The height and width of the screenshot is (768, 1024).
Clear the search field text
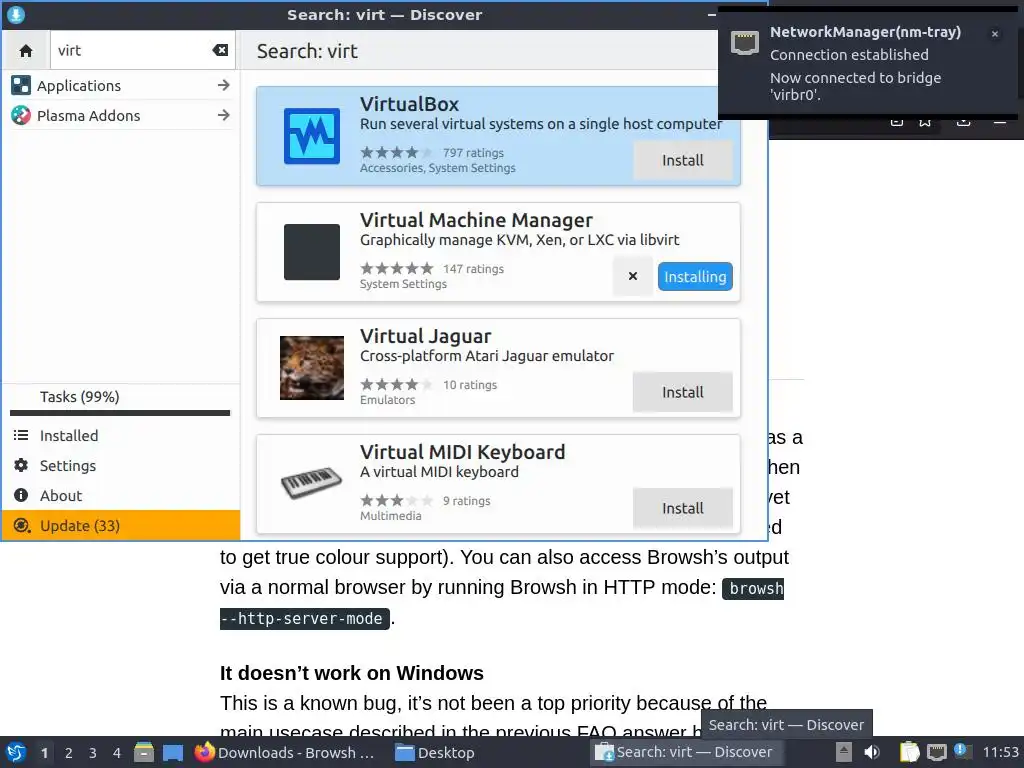tap(220, 50)
